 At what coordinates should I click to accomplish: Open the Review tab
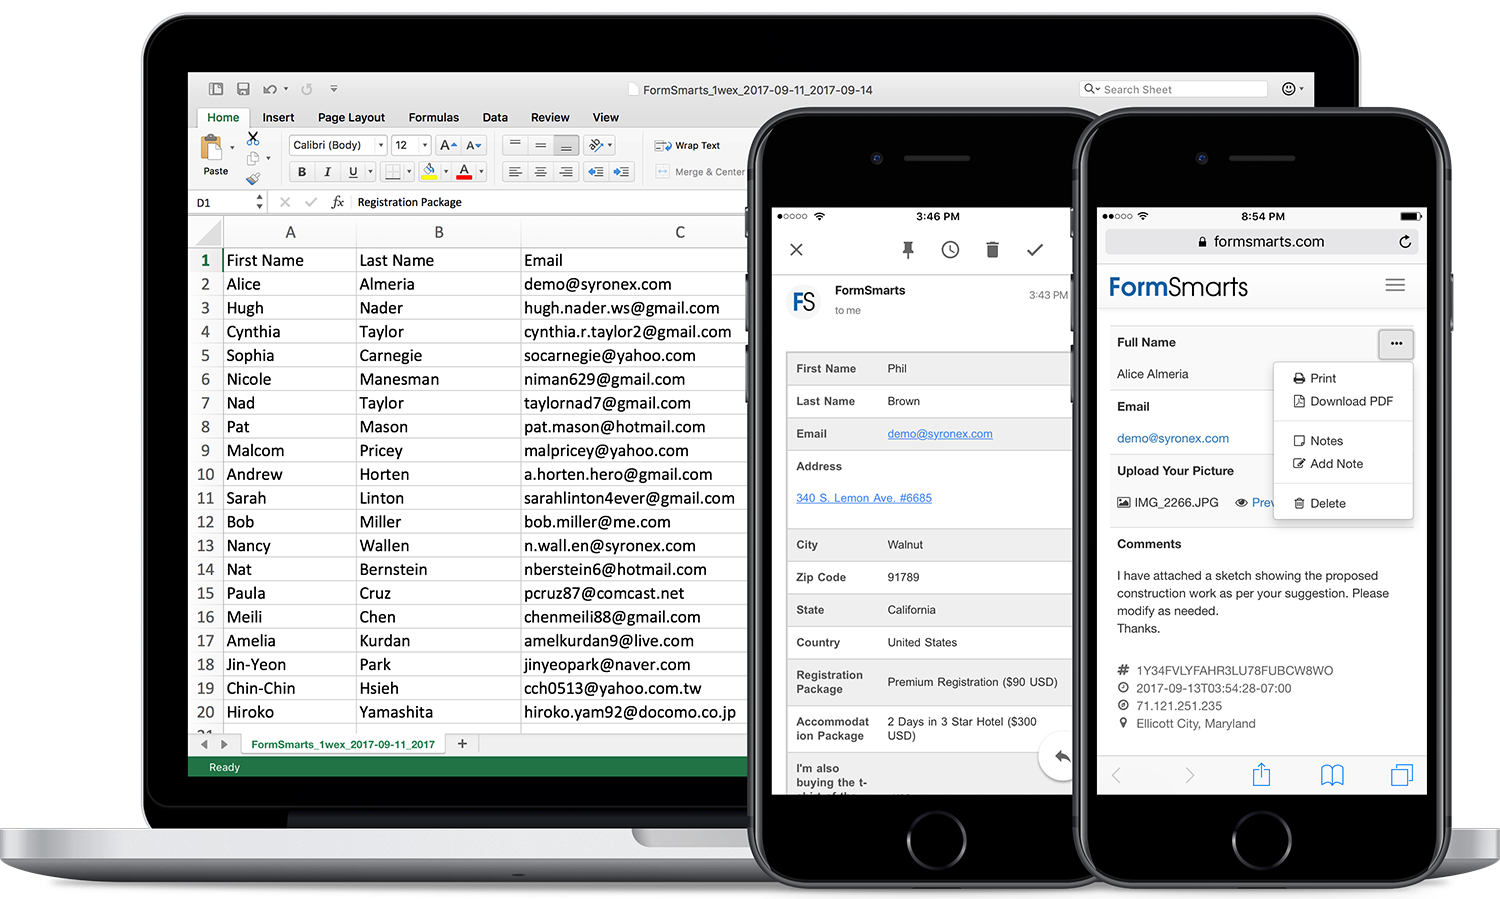[x=550, y=117]
